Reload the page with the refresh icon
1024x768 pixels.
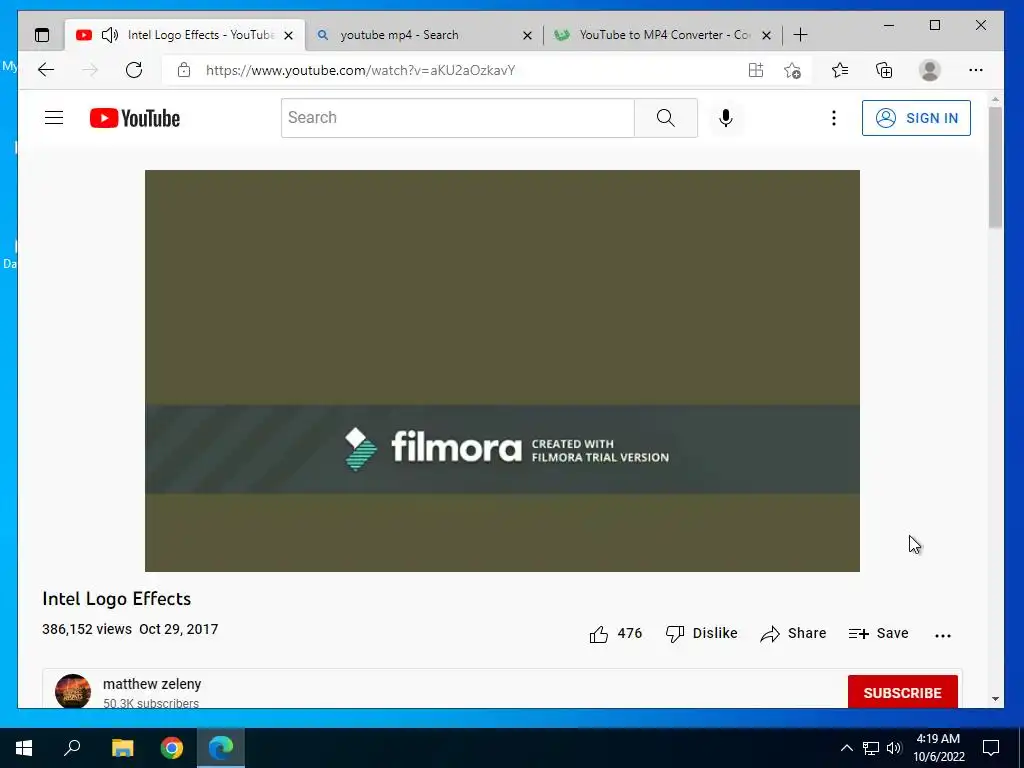[134, 70]
